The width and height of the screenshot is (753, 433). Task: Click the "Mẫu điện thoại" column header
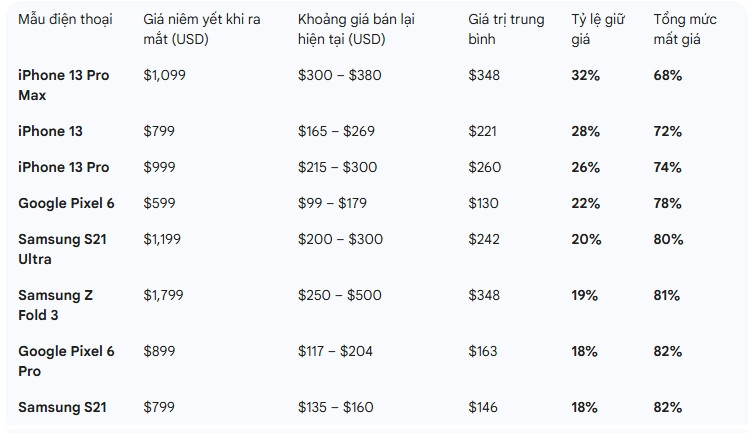pos(65,19)
